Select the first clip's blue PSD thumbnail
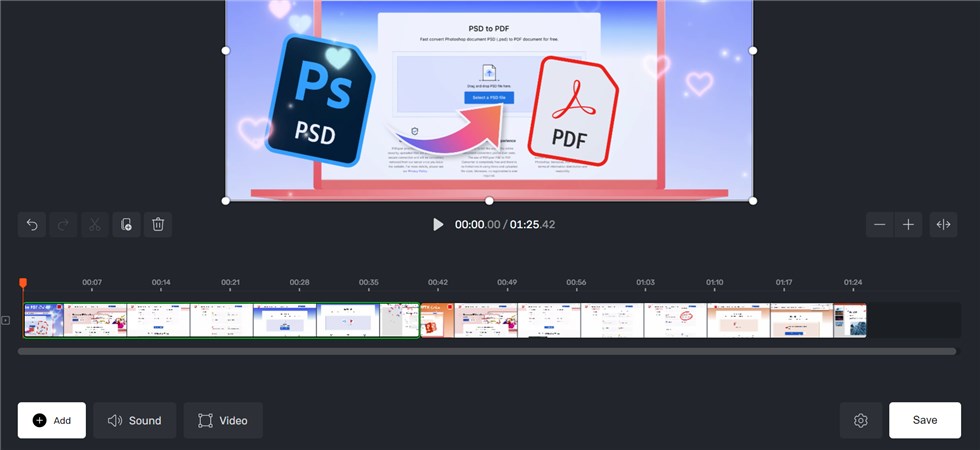980x450 pixels. [x=44, y=321]
